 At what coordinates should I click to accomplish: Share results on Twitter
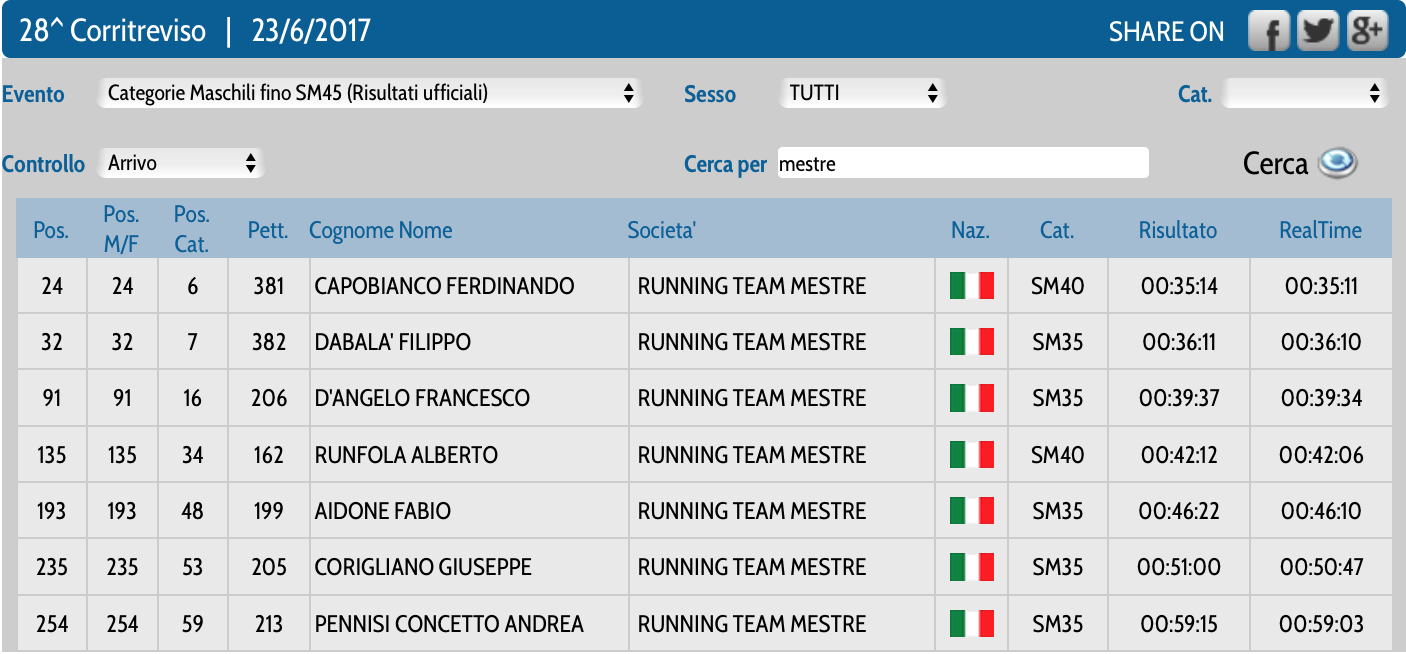(1318, 32)
